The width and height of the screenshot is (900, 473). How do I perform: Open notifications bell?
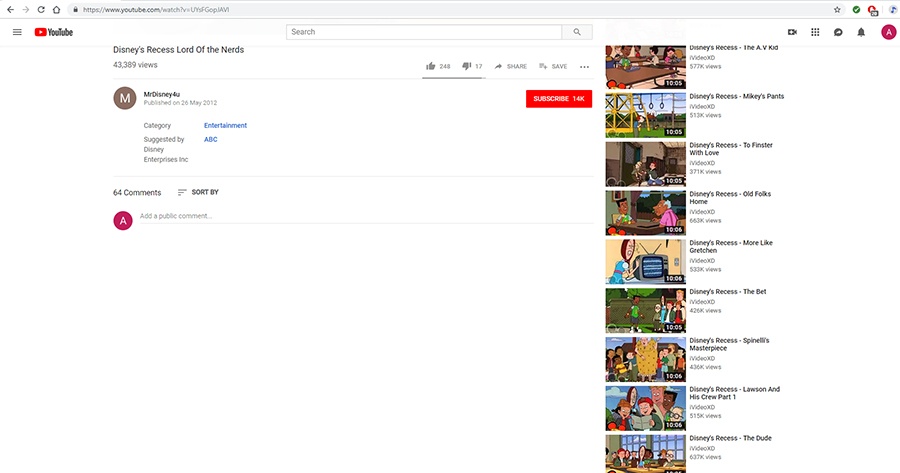point(861,32)
